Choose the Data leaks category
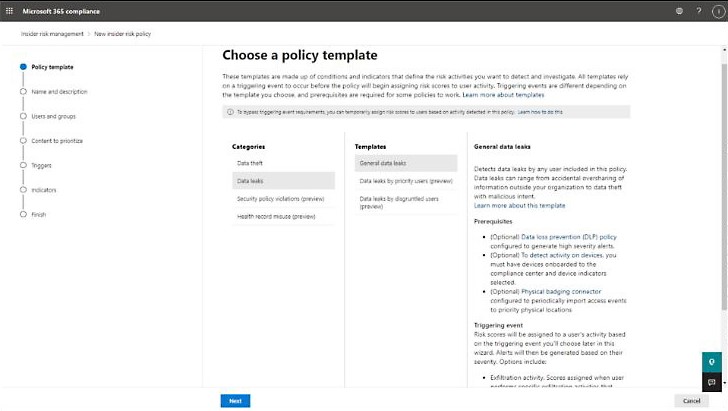The image size is (728, 411). tap(283, 181)
